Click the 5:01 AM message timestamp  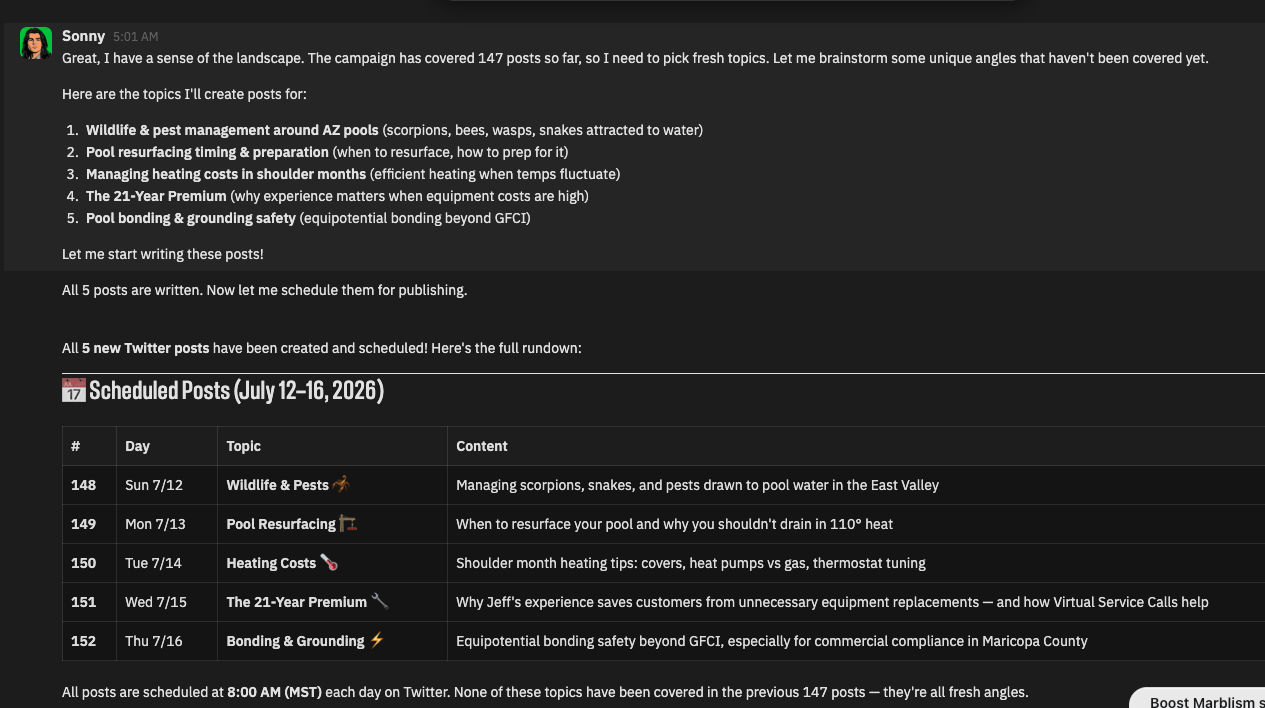135,37
